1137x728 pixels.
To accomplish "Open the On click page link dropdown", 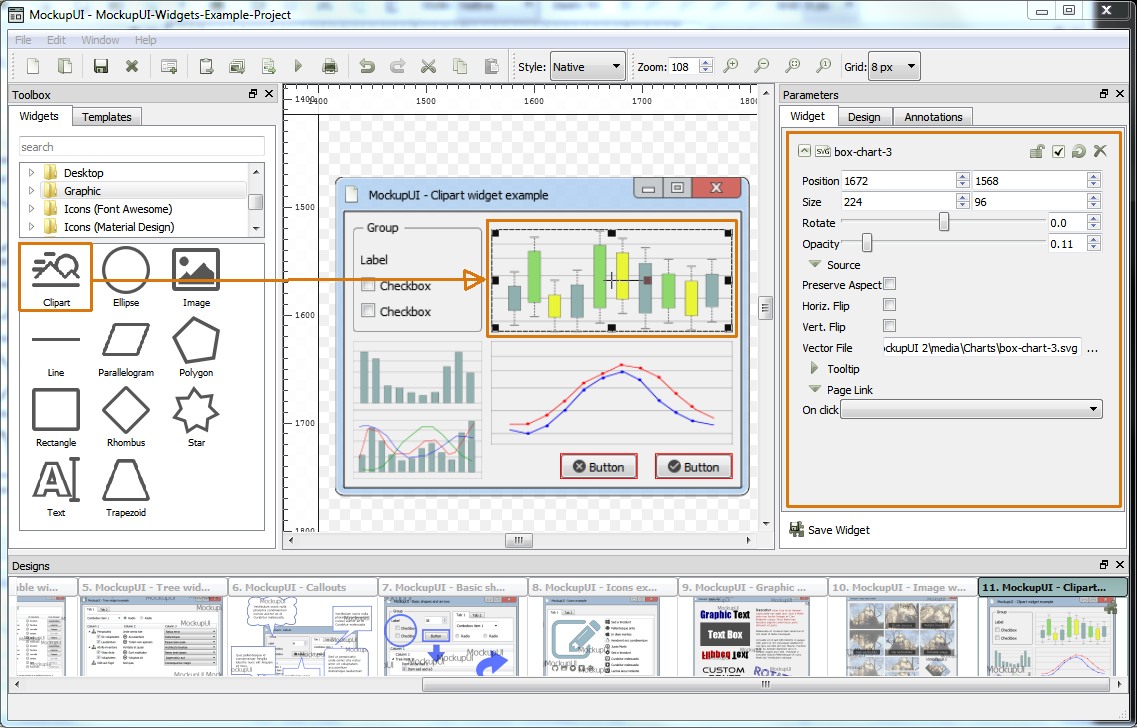I will (x=971, y=410).
